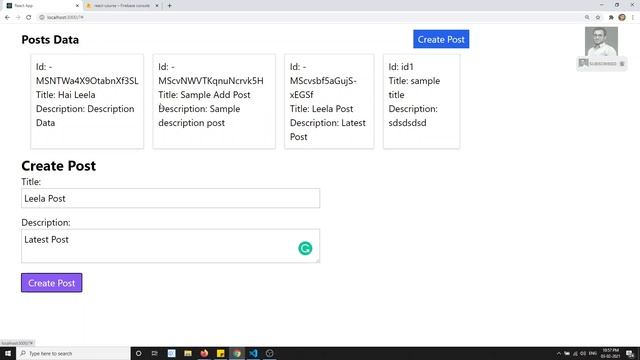Image resolution: width=640 pixels, height=360 pixels.
Task: Switch to the Firebase console tab
Action: pyautogui.click(x=122, y=6)
